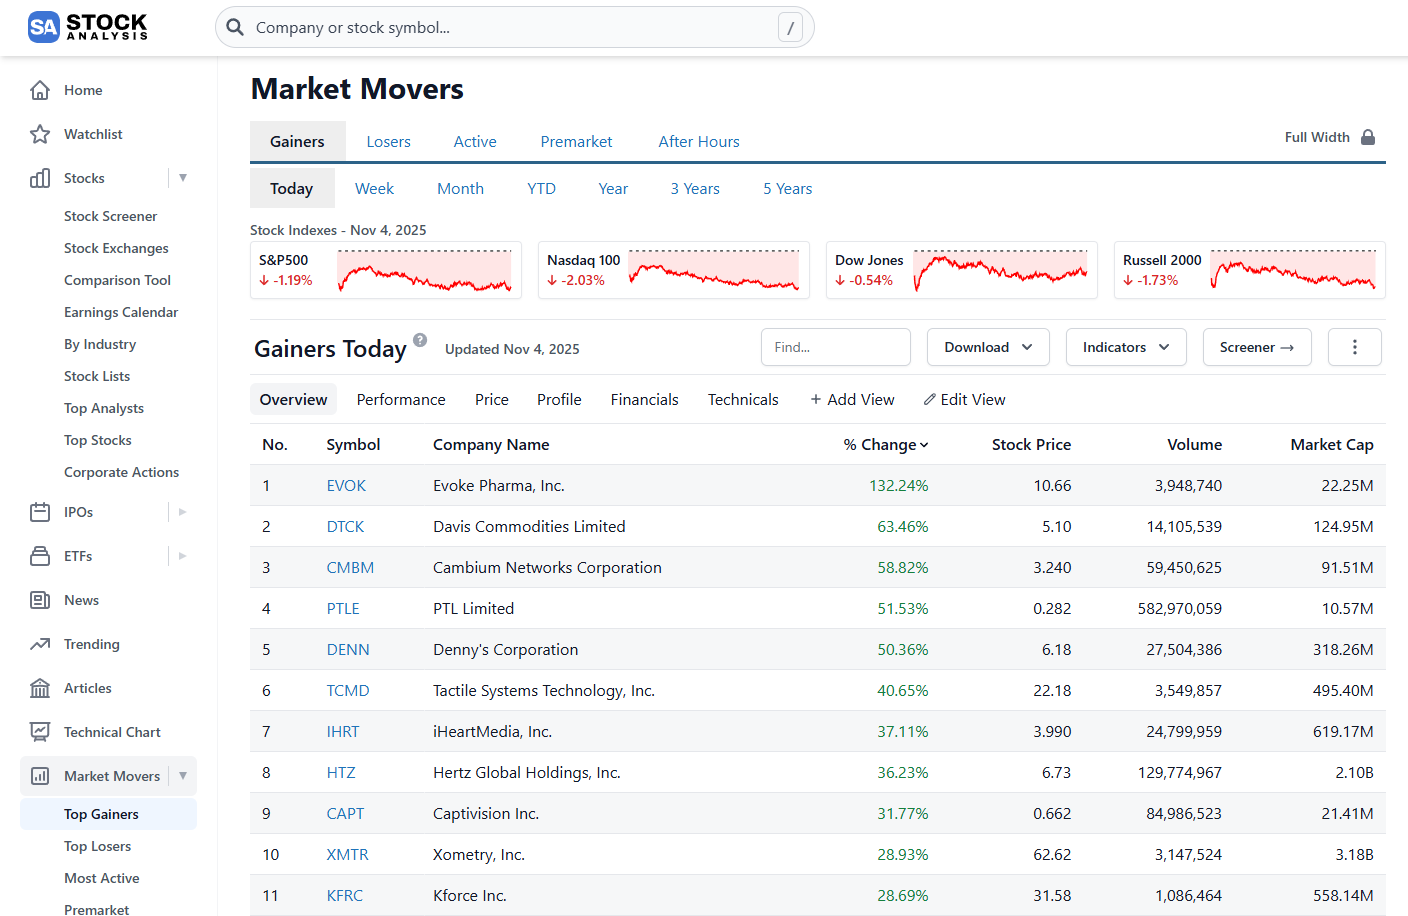
Task: Open Watchlist using the star icon
Action: [39, 134]
